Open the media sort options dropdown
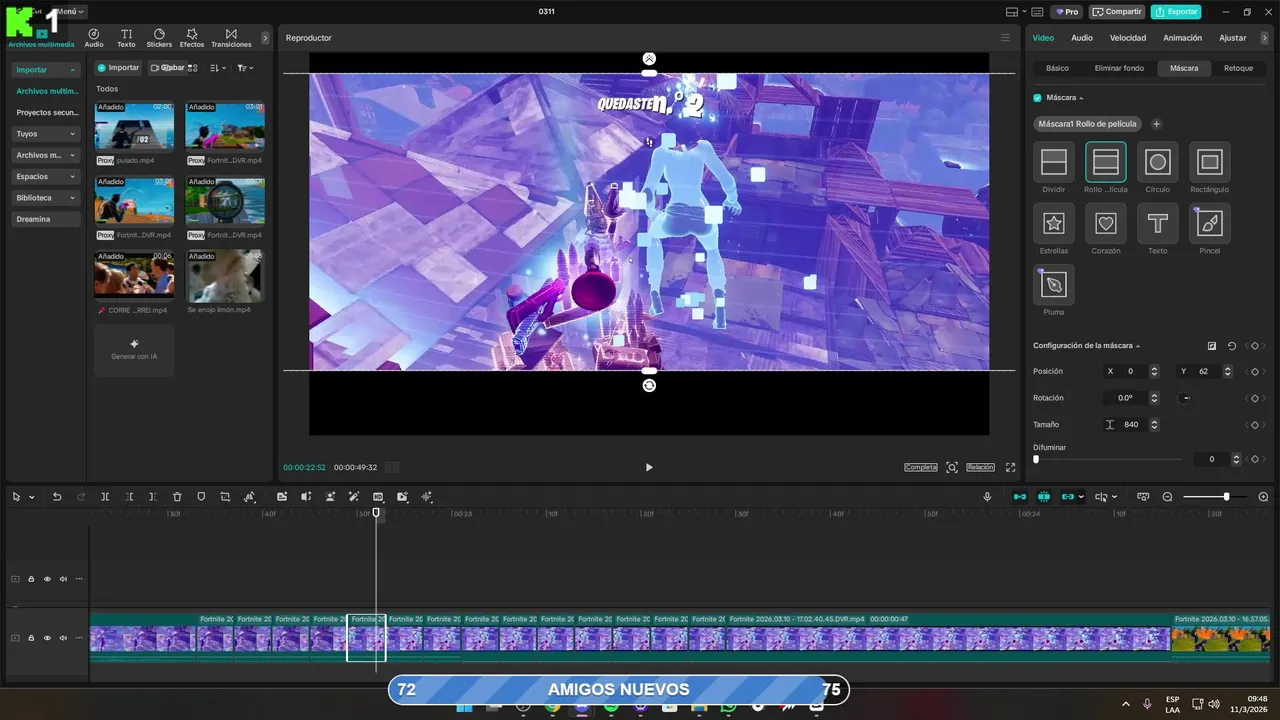Image resolution: width=1280 pixels, height=720 pixels. [x=219, y=68]
